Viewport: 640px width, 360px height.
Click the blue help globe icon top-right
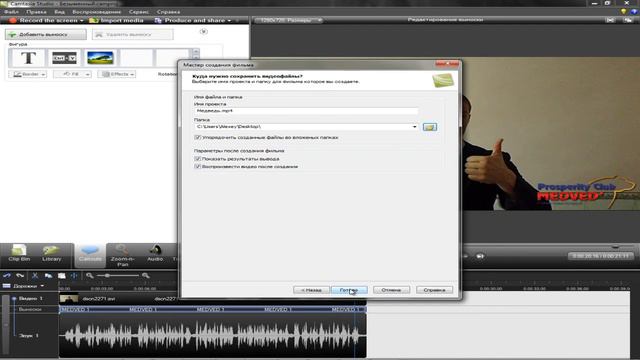(634, 12)
